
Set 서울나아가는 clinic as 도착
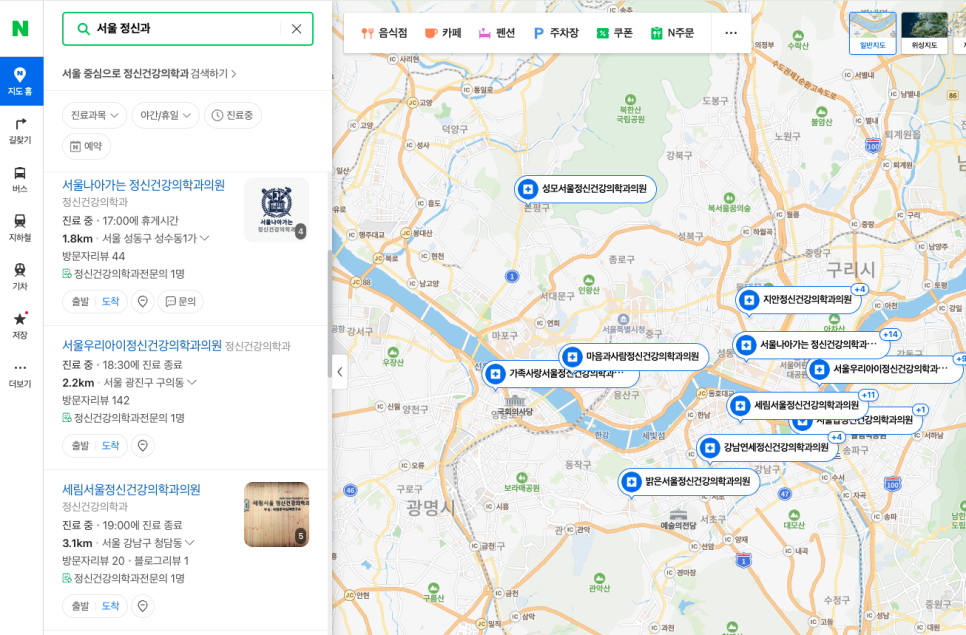click(111, 301)
